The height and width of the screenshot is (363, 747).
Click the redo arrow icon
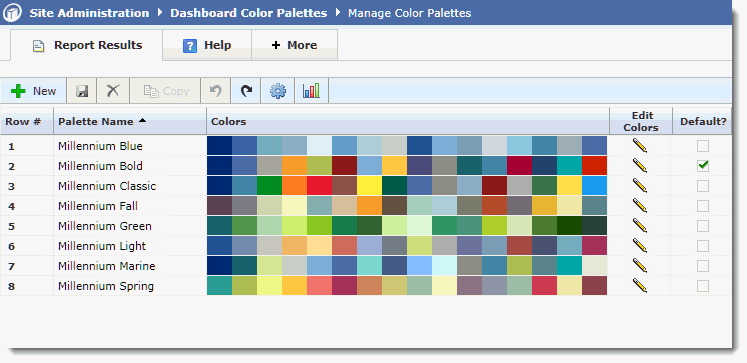246,91
